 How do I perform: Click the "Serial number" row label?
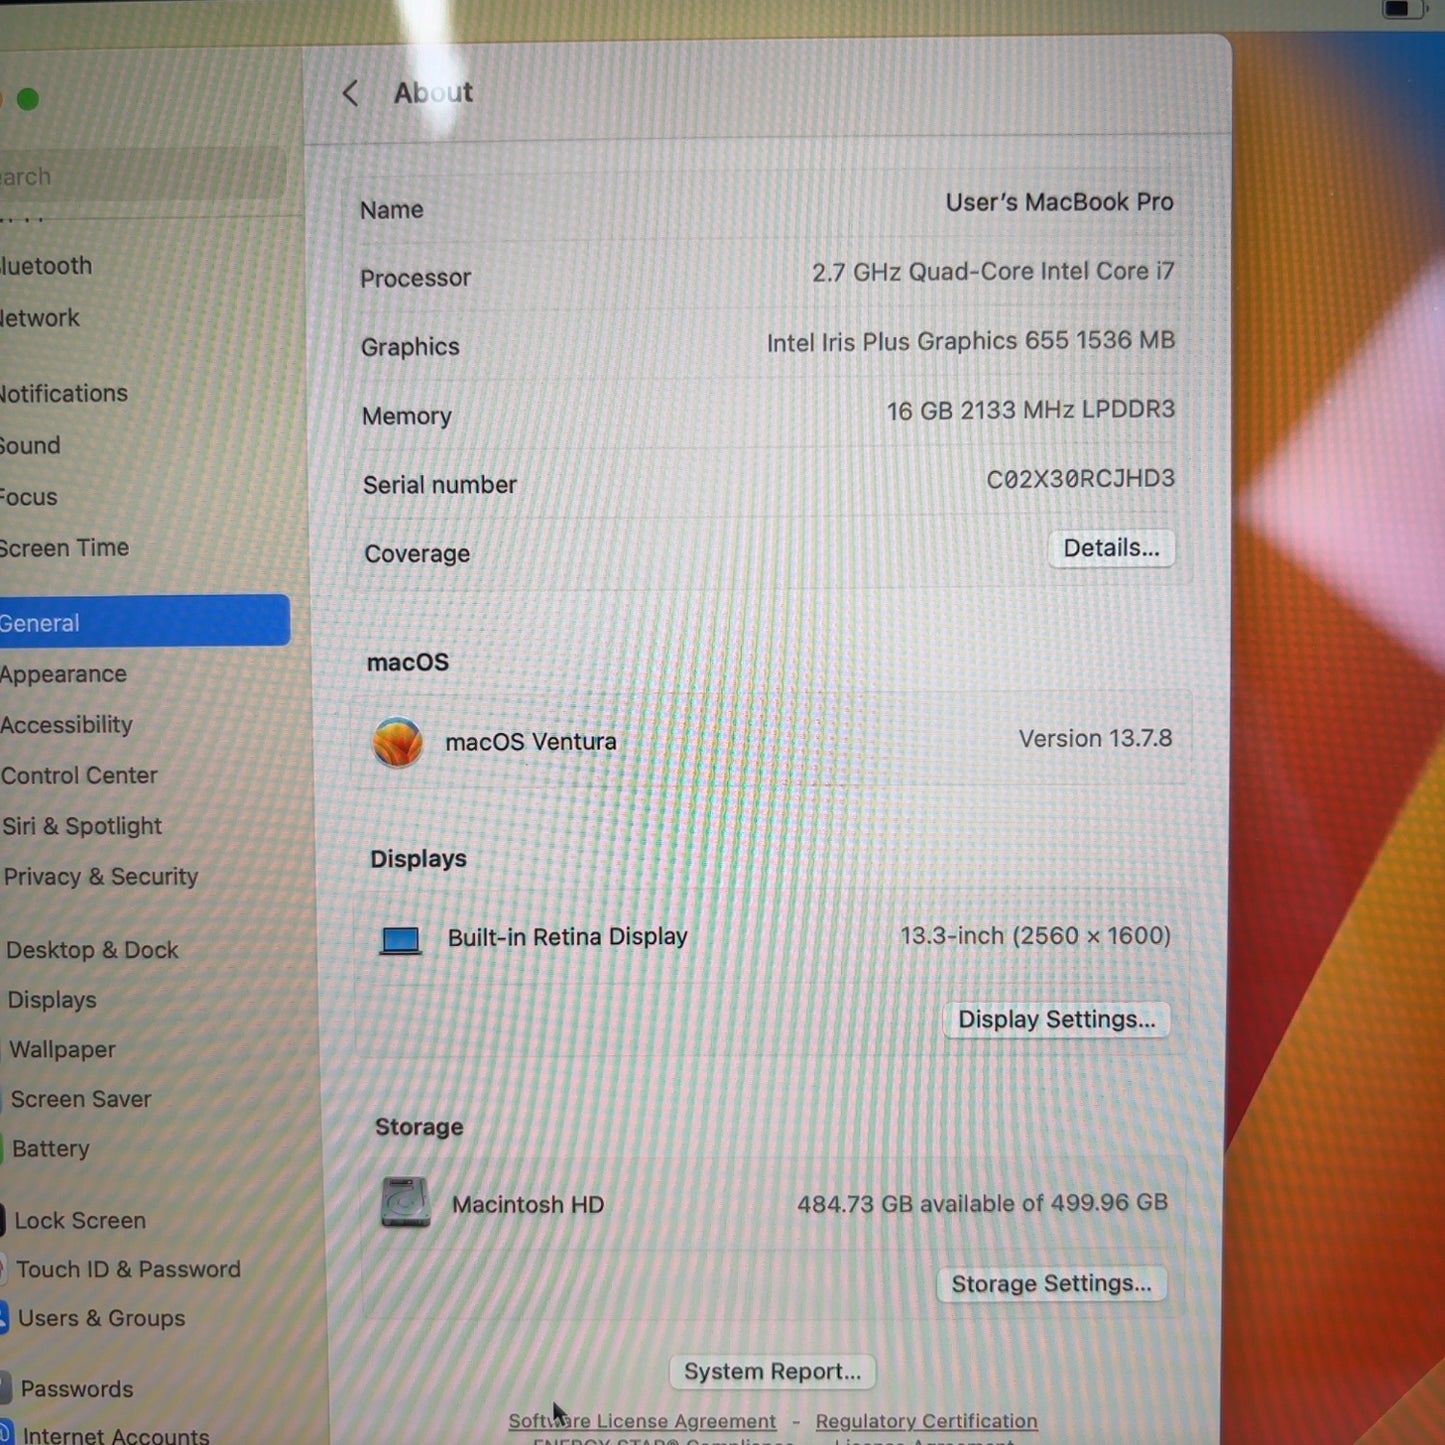tap(440, 485)
